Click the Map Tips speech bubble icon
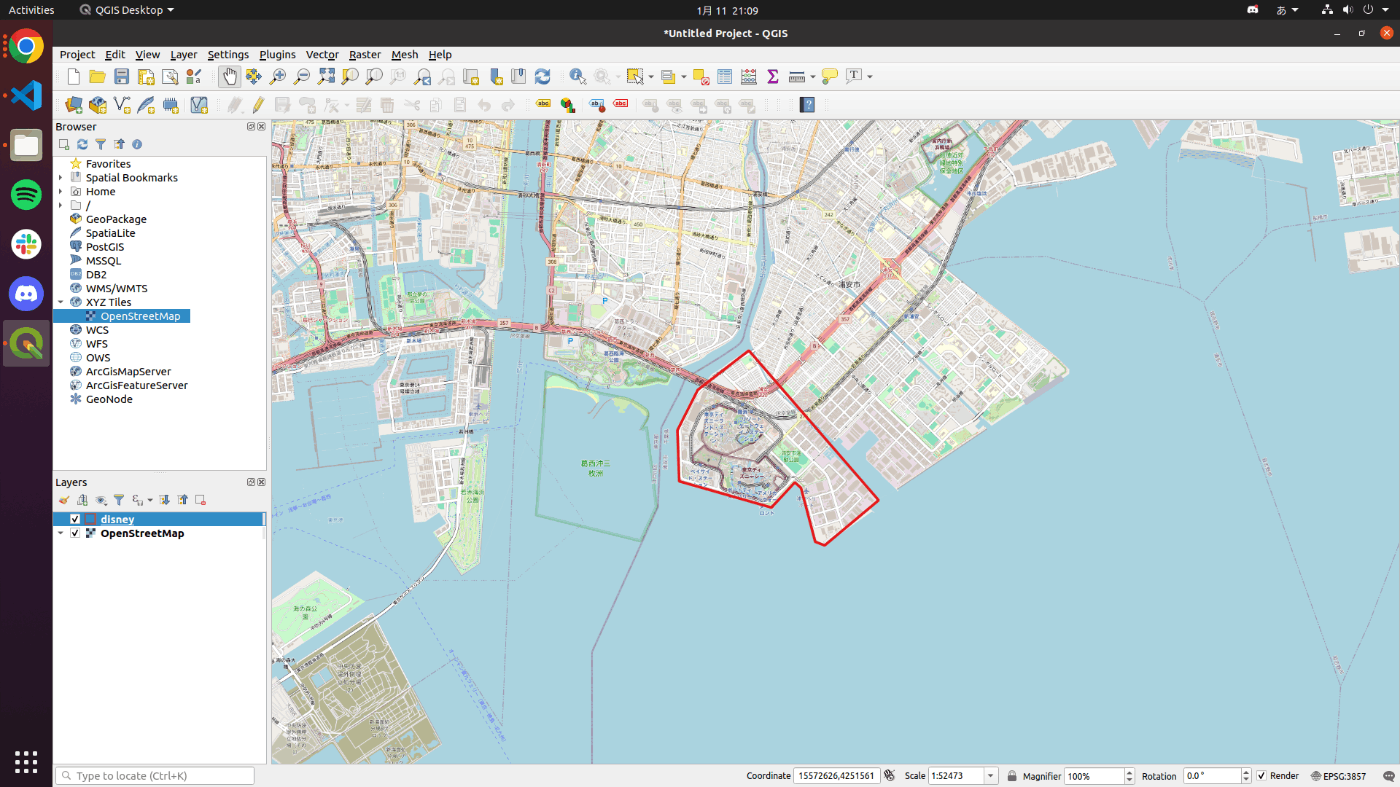The width and height of the screenshot is (1400, 787). pyautogui.click(x=829, y=77)
